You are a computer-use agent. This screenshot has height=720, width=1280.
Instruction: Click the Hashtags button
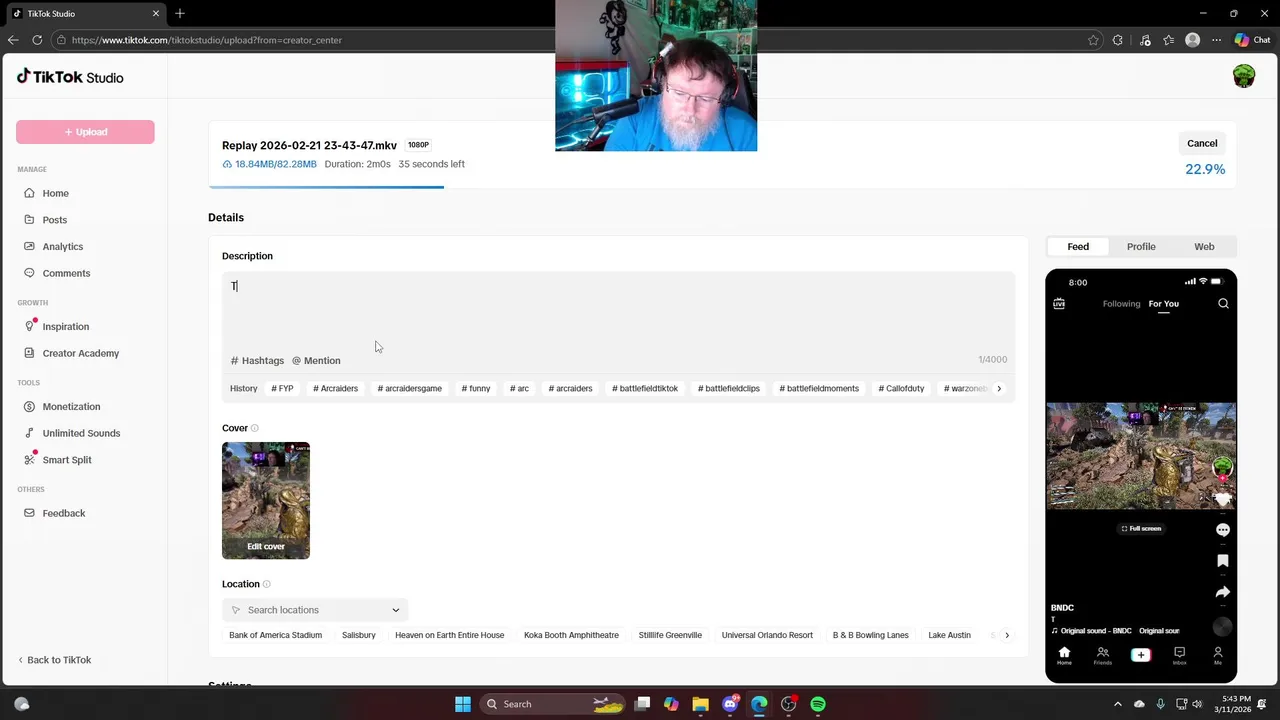[258, 360]
